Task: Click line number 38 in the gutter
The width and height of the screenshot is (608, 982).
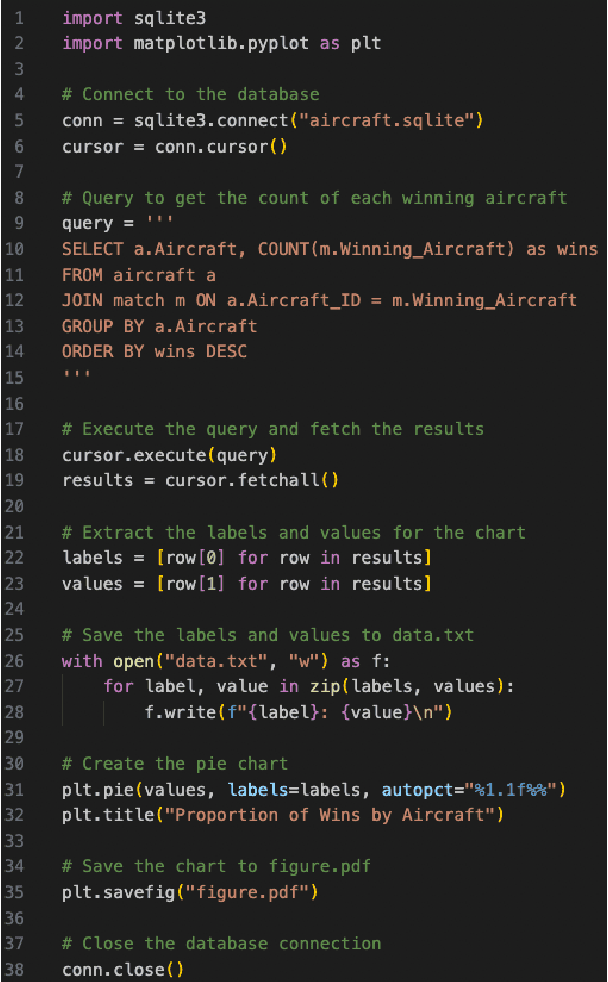Action: [x=16, y=969]
